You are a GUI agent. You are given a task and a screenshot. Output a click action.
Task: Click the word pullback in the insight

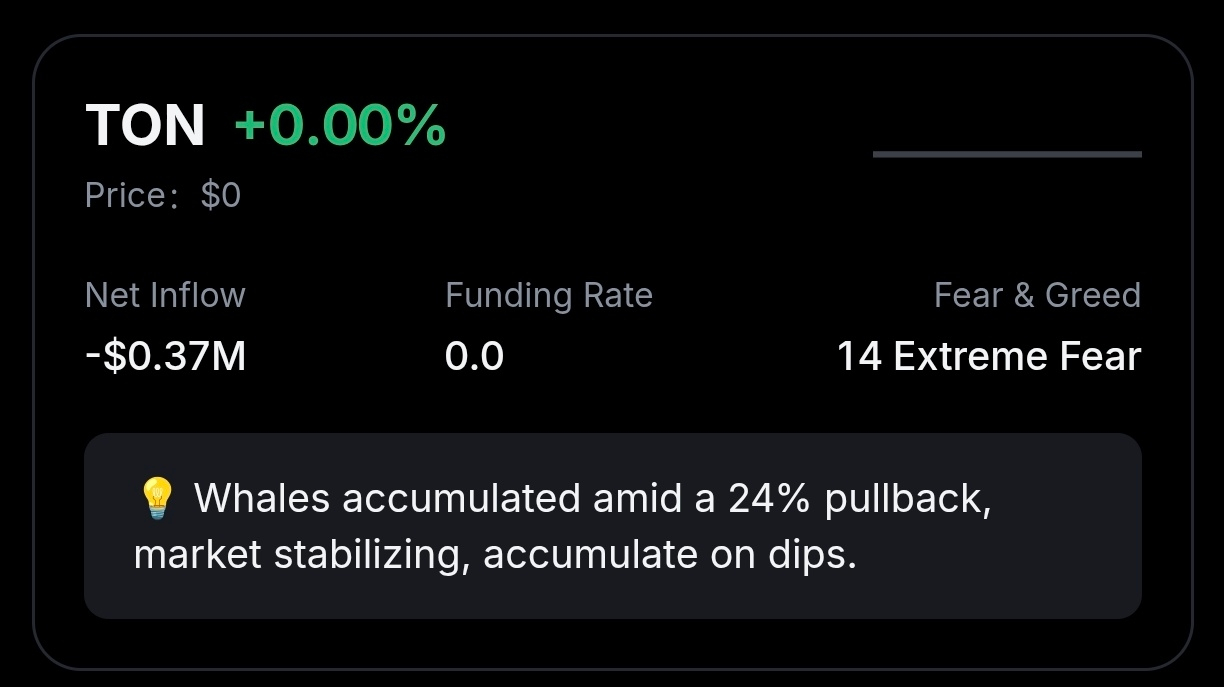click(907, 497)
